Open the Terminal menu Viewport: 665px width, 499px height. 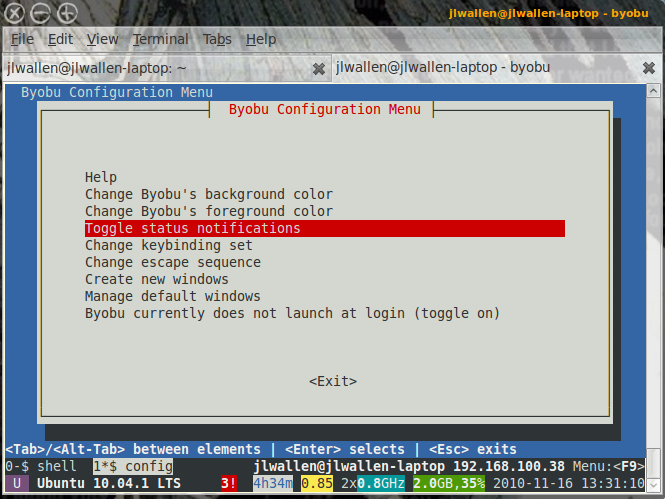[160, 39]
